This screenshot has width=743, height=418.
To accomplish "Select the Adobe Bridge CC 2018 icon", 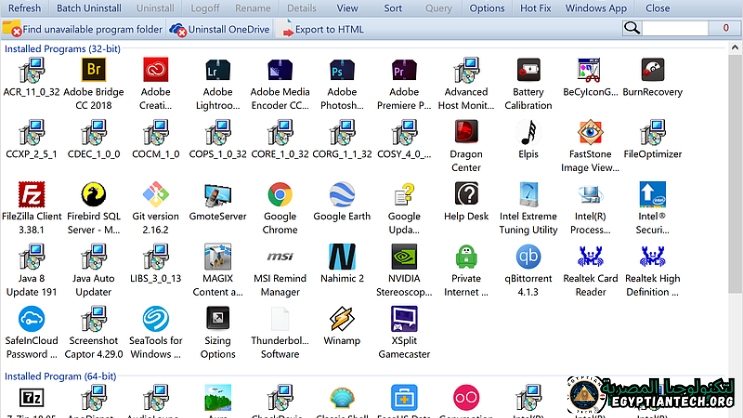I will 93,70.
